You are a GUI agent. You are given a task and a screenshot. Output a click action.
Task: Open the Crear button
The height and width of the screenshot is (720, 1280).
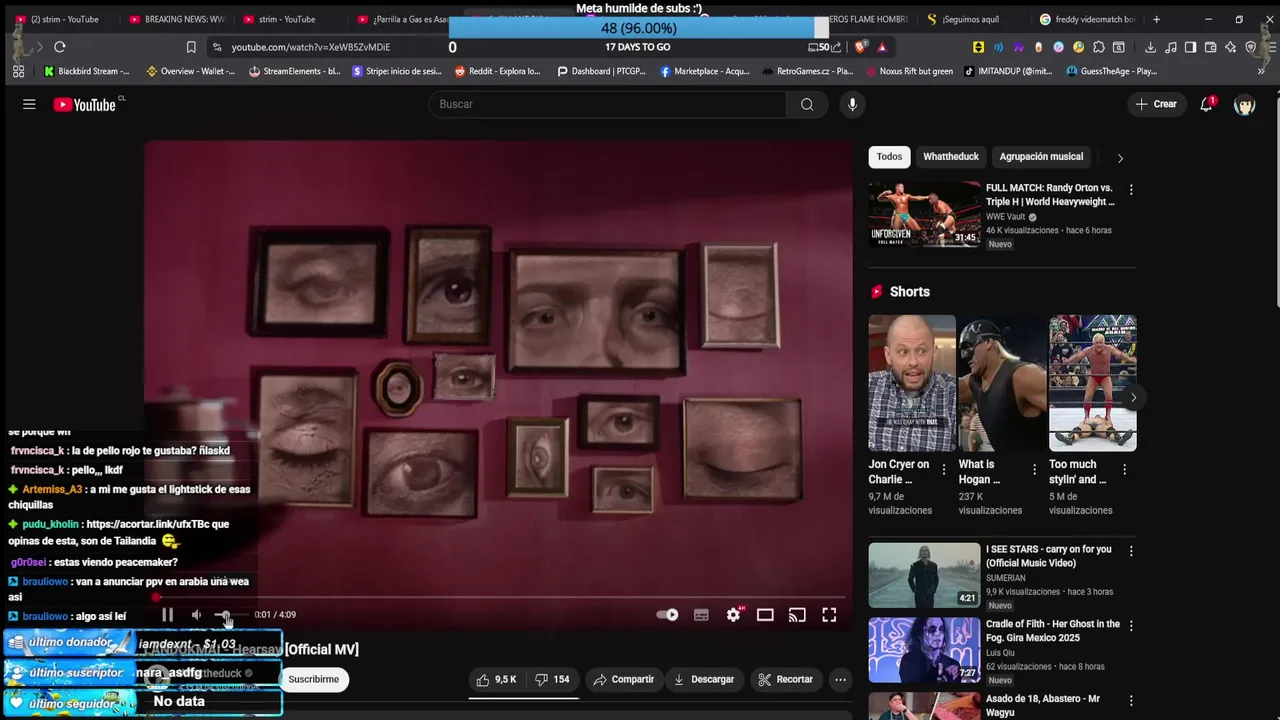click(1156, 104)
